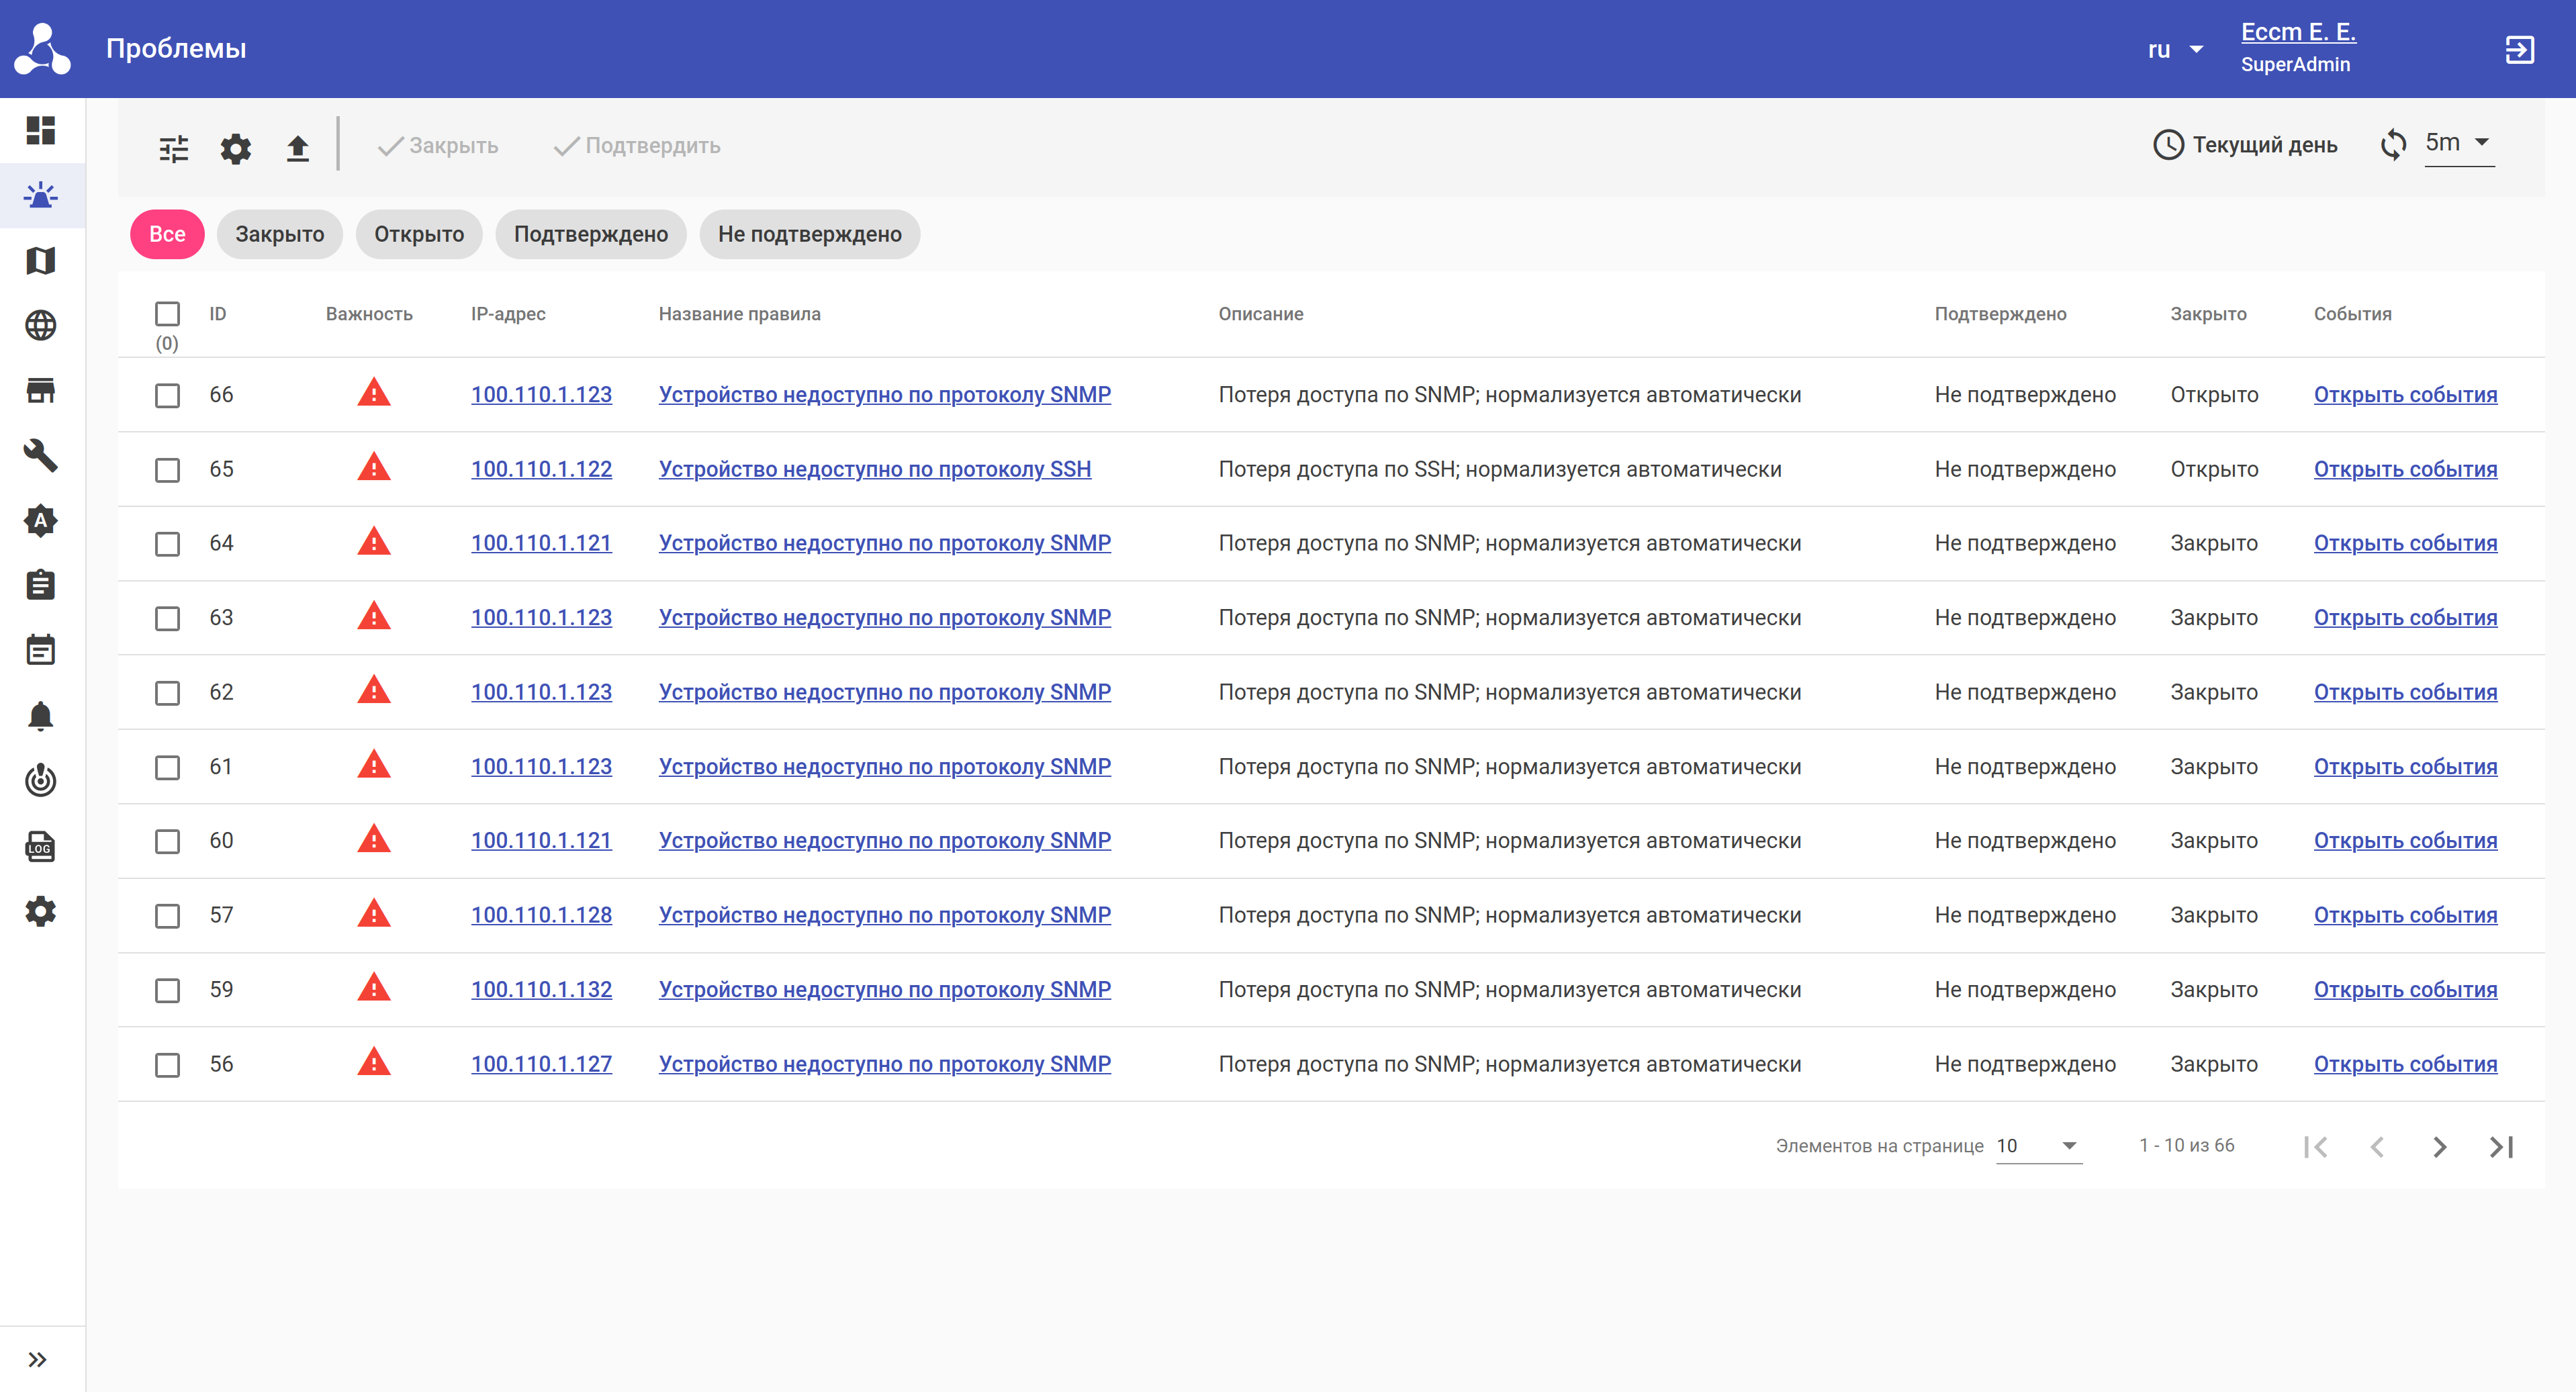Select the Не подтверждено filter tab
The width and height of the screenshot is (2576, 1392).
(x=809, y=234)
